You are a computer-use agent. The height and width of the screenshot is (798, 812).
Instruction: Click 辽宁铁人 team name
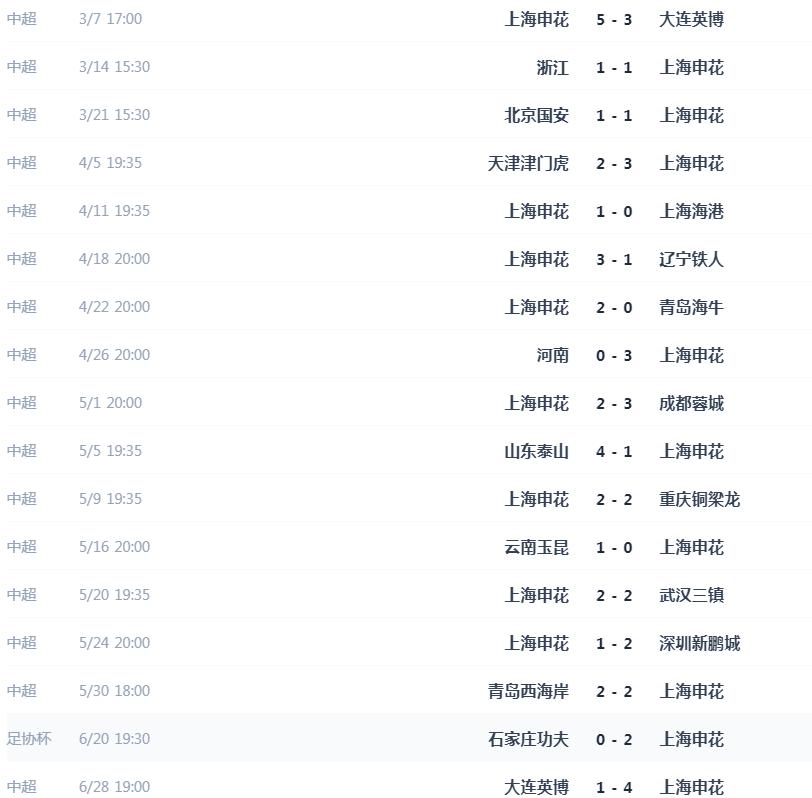click(691, 259)
